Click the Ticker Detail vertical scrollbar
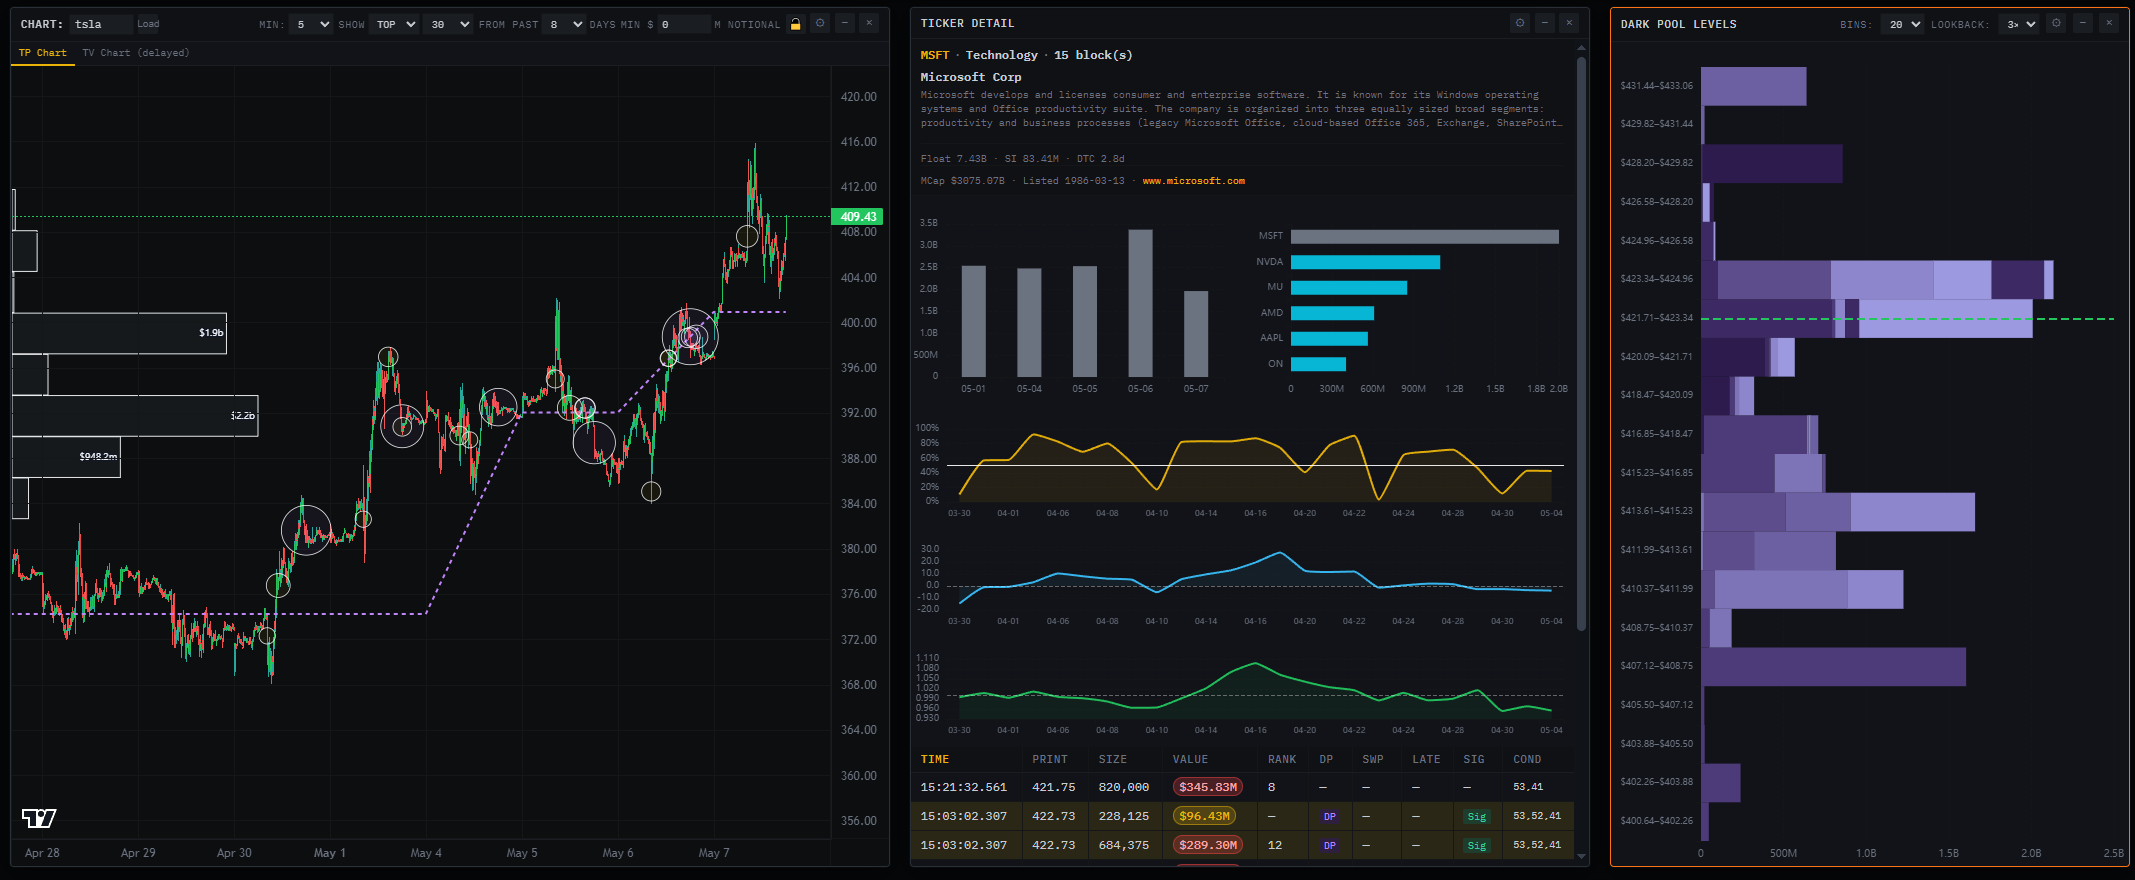Viewport: 2135px width, 880px height. pyautogui.click(x=1581, y=343)
